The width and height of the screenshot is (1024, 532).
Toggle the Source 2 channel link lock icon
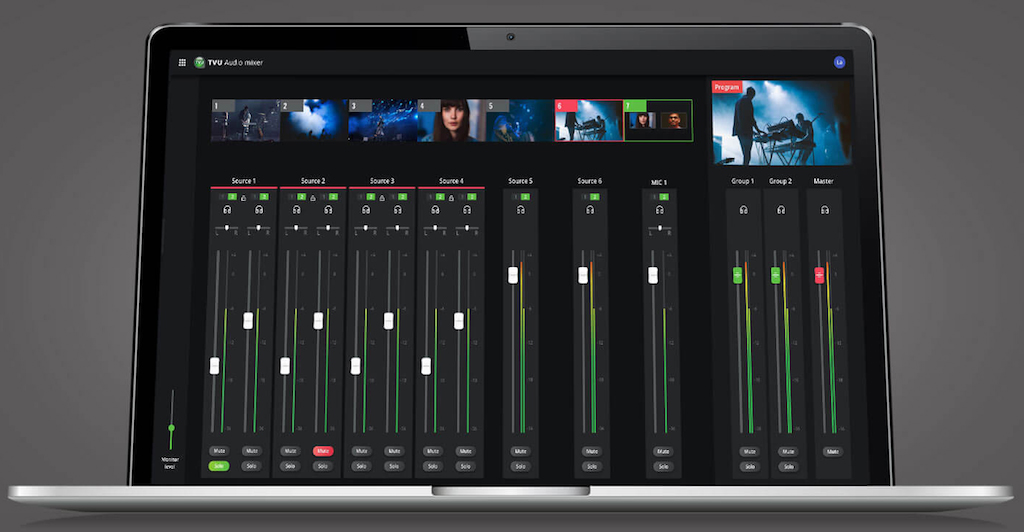[x=313, y=197]
